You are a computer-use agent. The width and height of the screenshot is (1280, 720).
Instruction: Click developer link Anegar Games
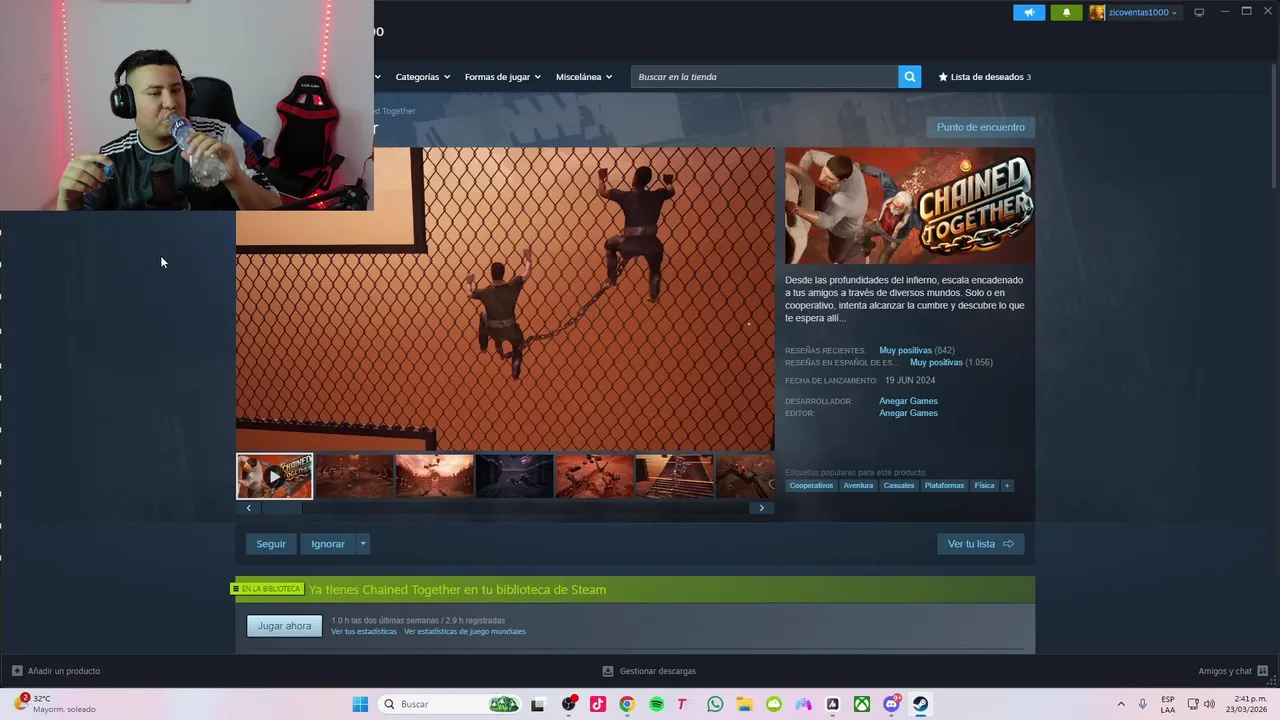pos(908,401)
